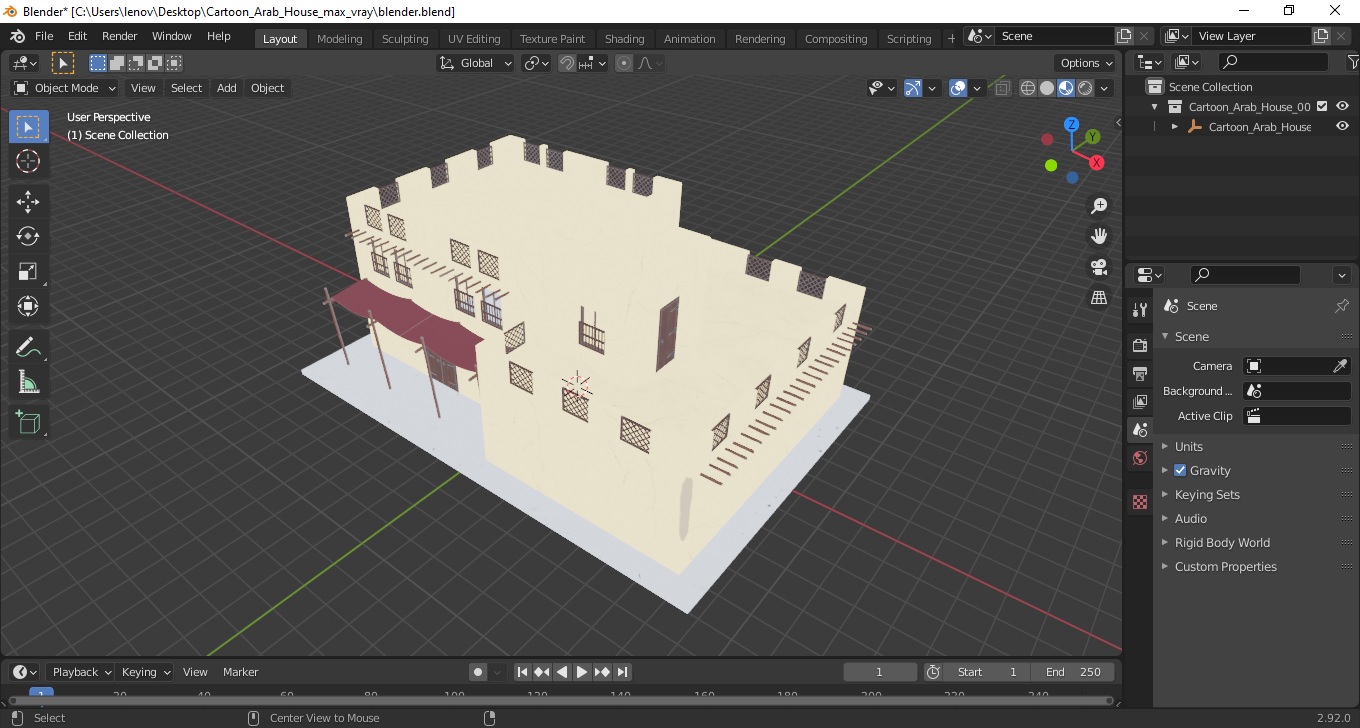Toggle X-ray mode button

pos(1002,88)
